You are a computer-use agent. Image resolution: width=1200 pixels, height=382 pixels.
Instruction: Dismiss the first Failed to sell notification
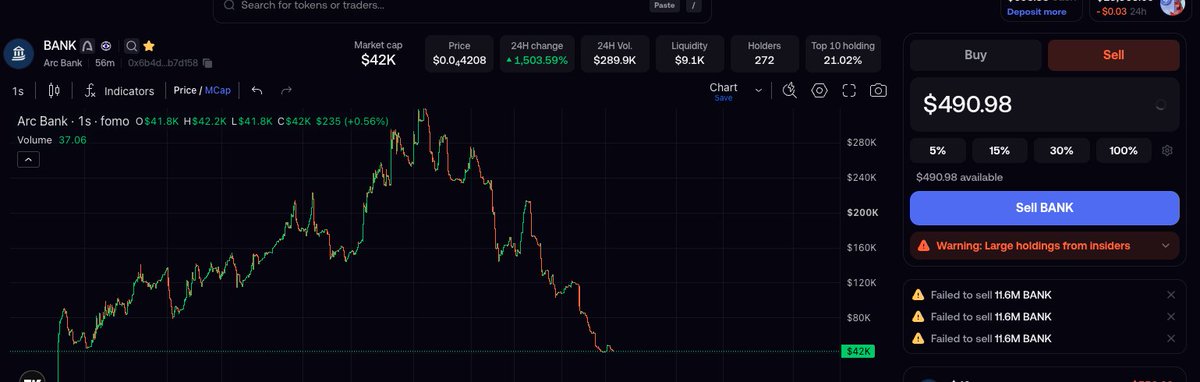[1171, 295]
